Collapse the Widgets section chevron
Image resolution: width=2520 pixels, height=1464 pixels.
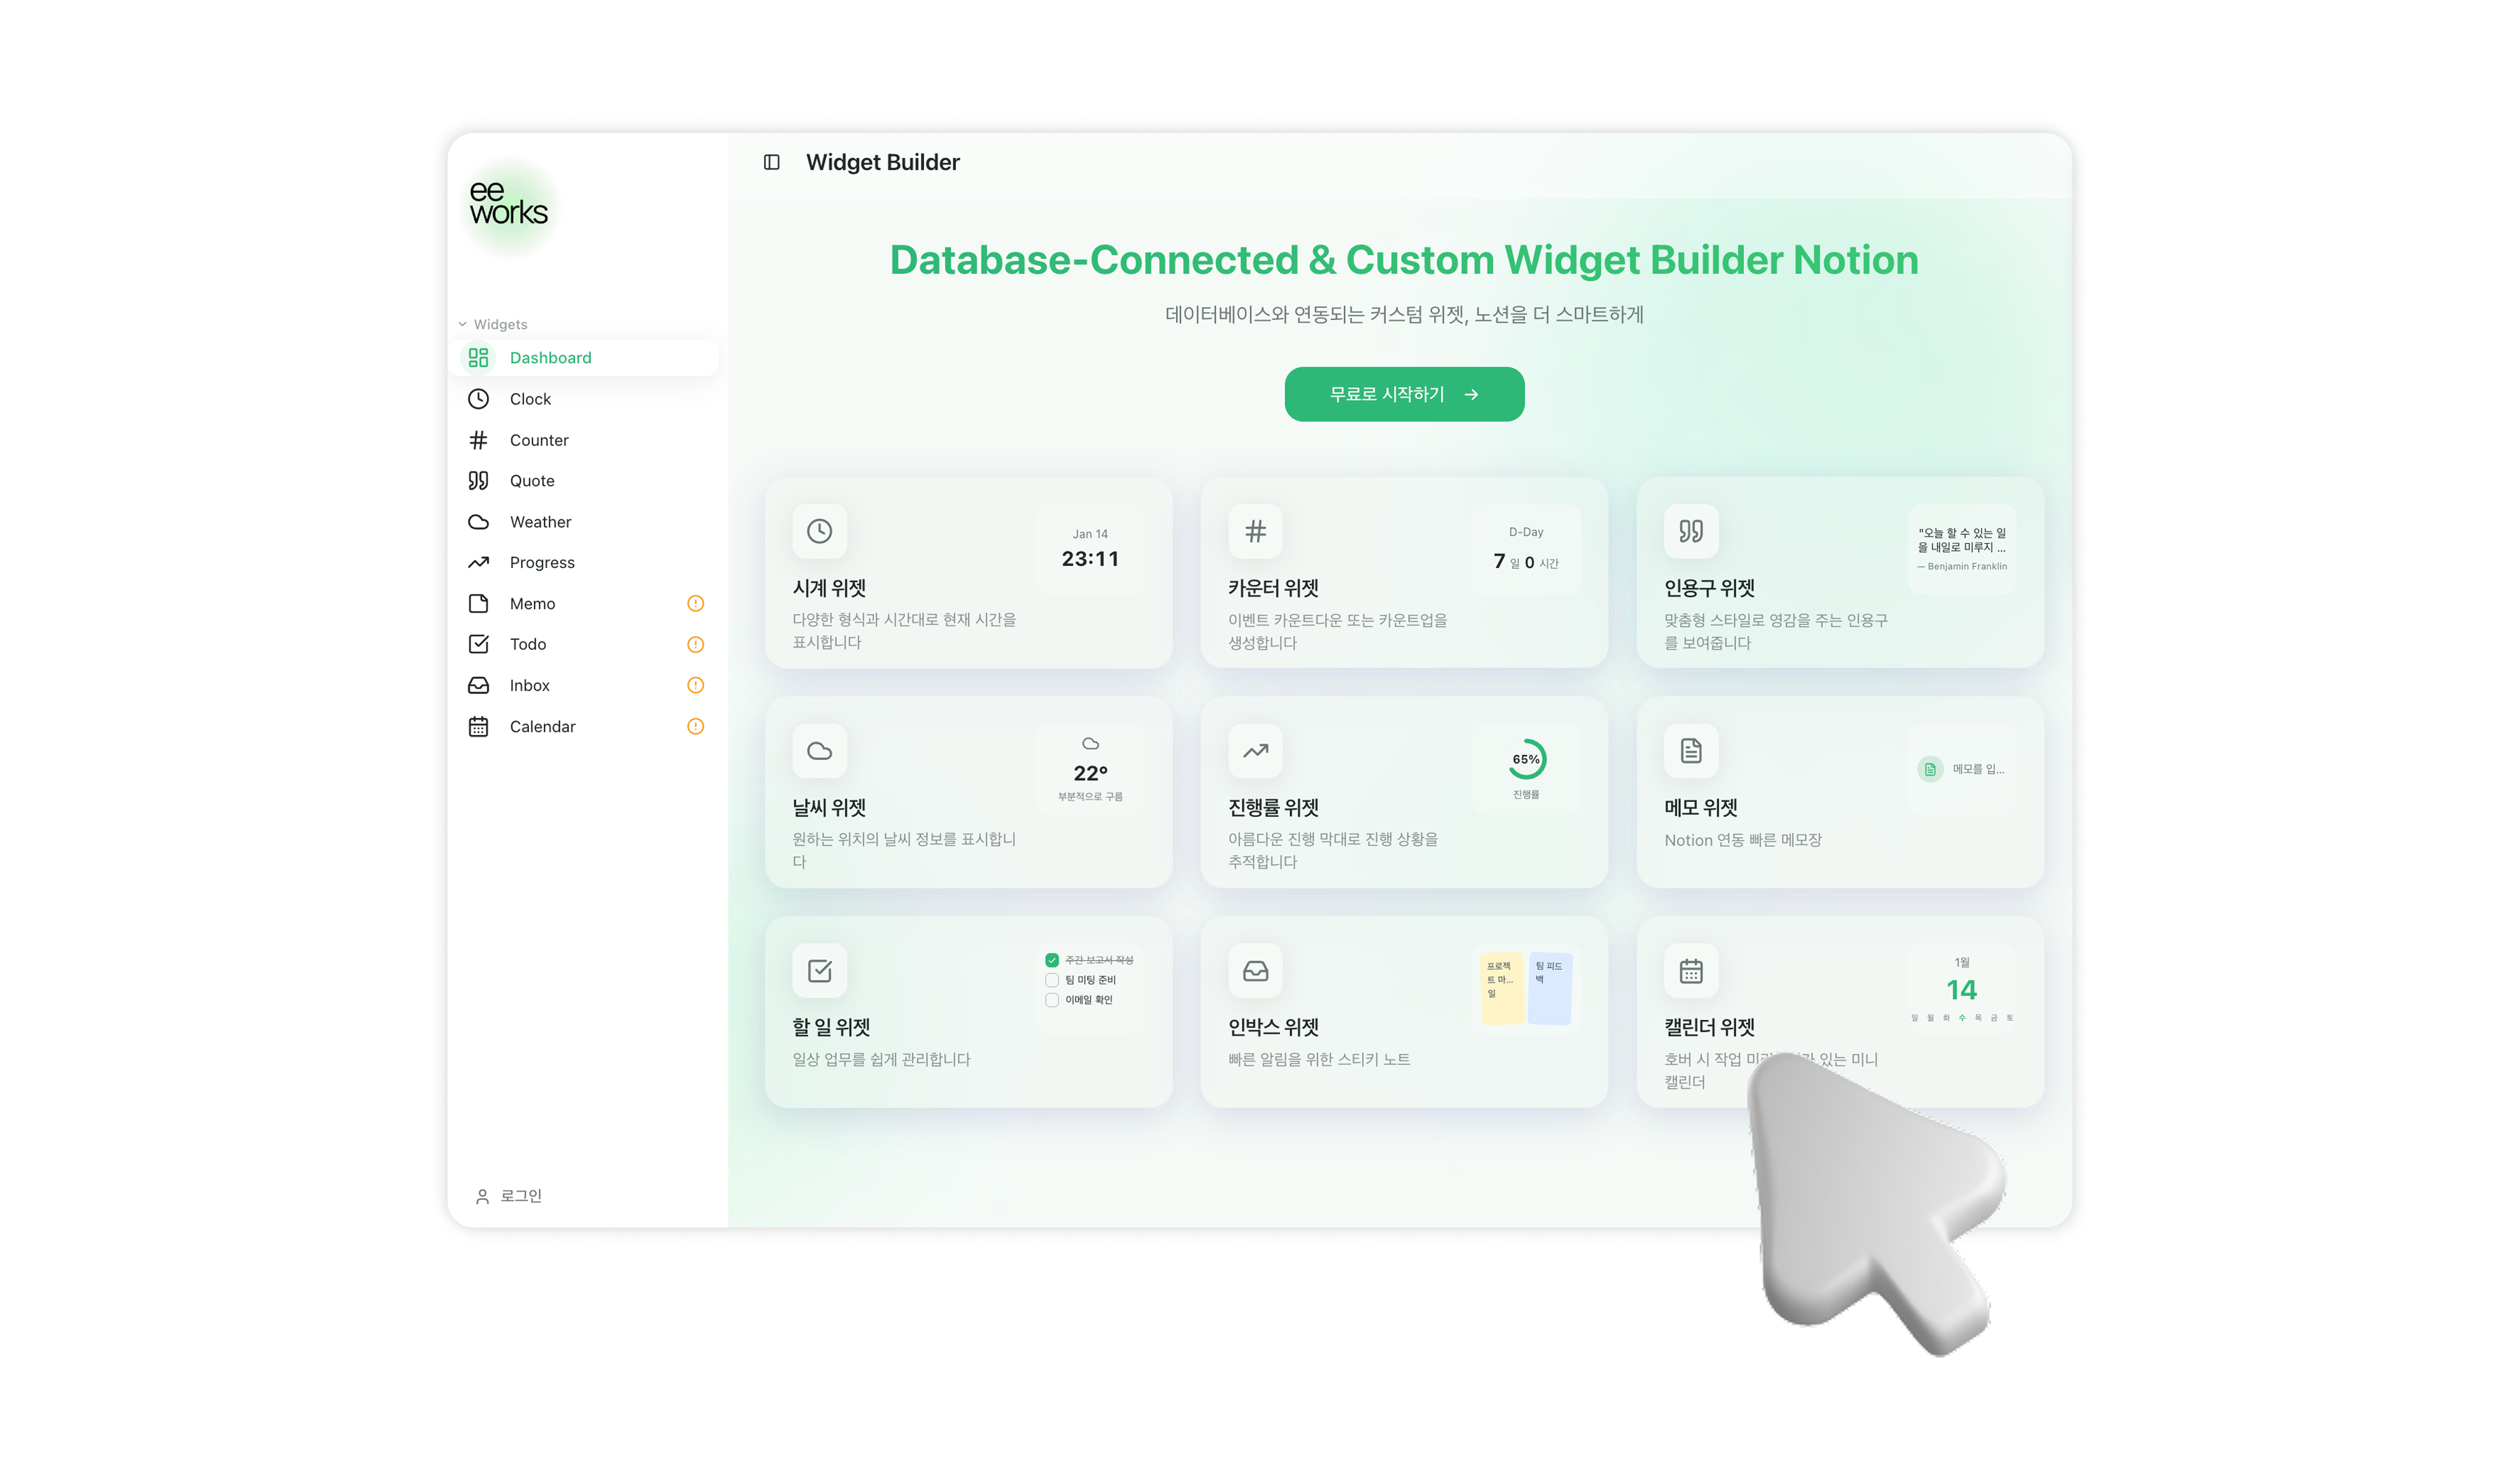coord(462,324)
